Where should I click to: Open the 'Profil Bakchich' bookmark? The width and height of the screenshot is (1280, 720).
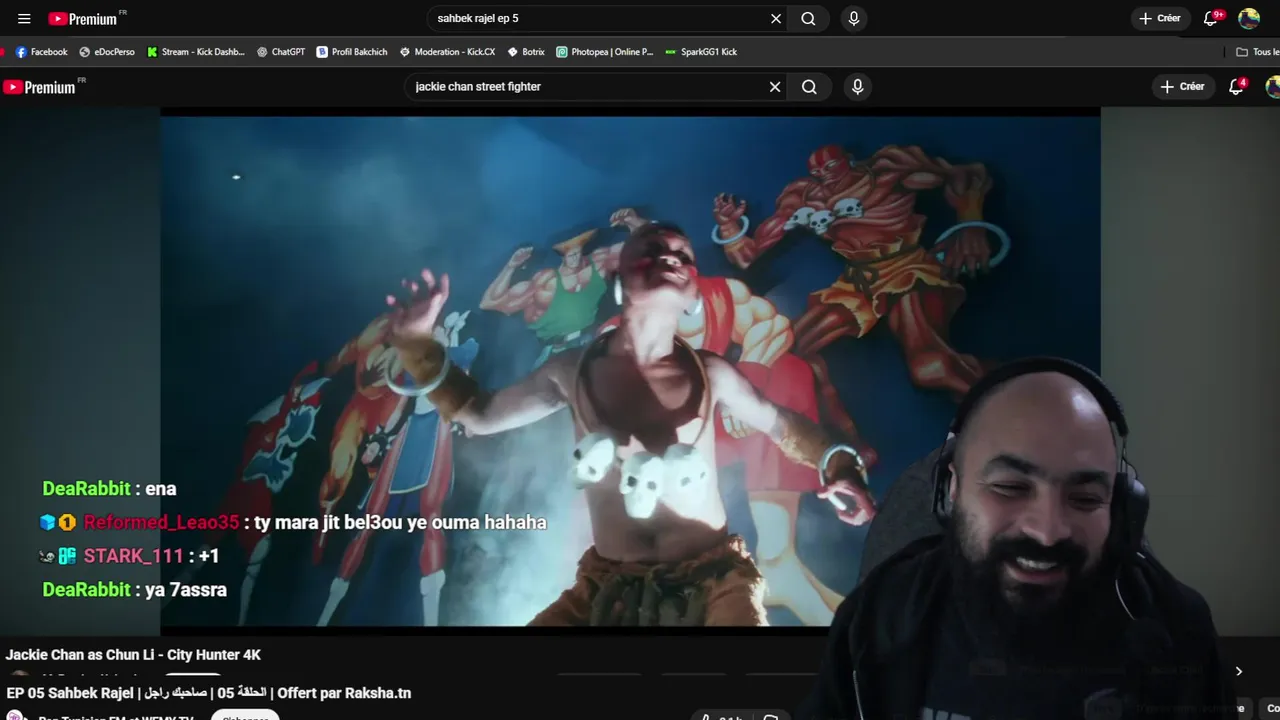(352, 52)
